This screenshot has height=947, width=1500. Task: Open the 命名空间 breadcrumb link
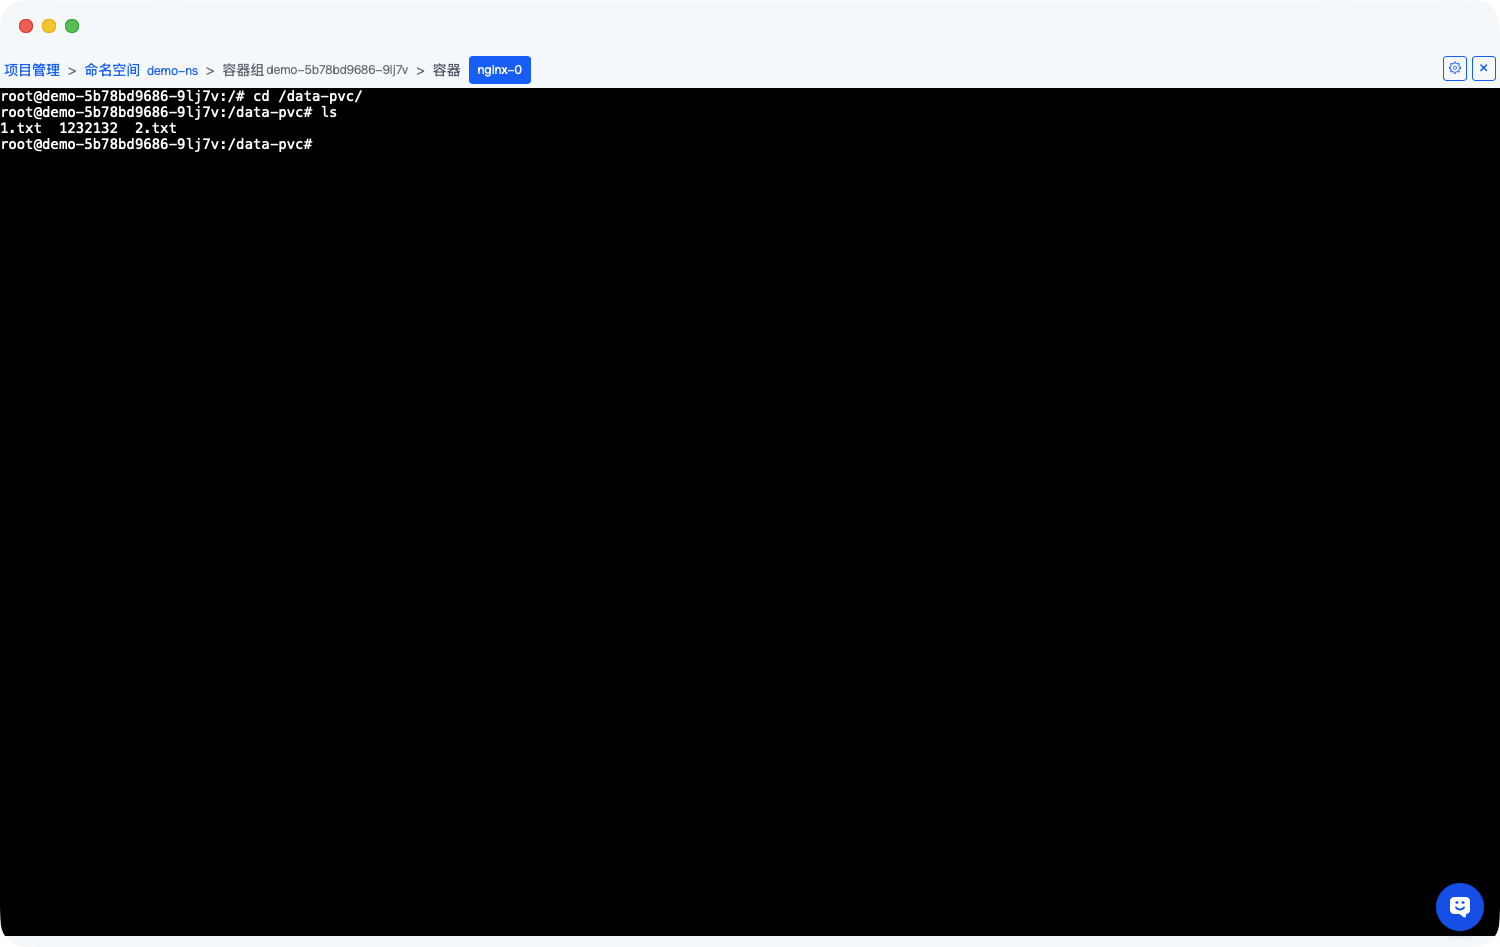coord(112,70)
